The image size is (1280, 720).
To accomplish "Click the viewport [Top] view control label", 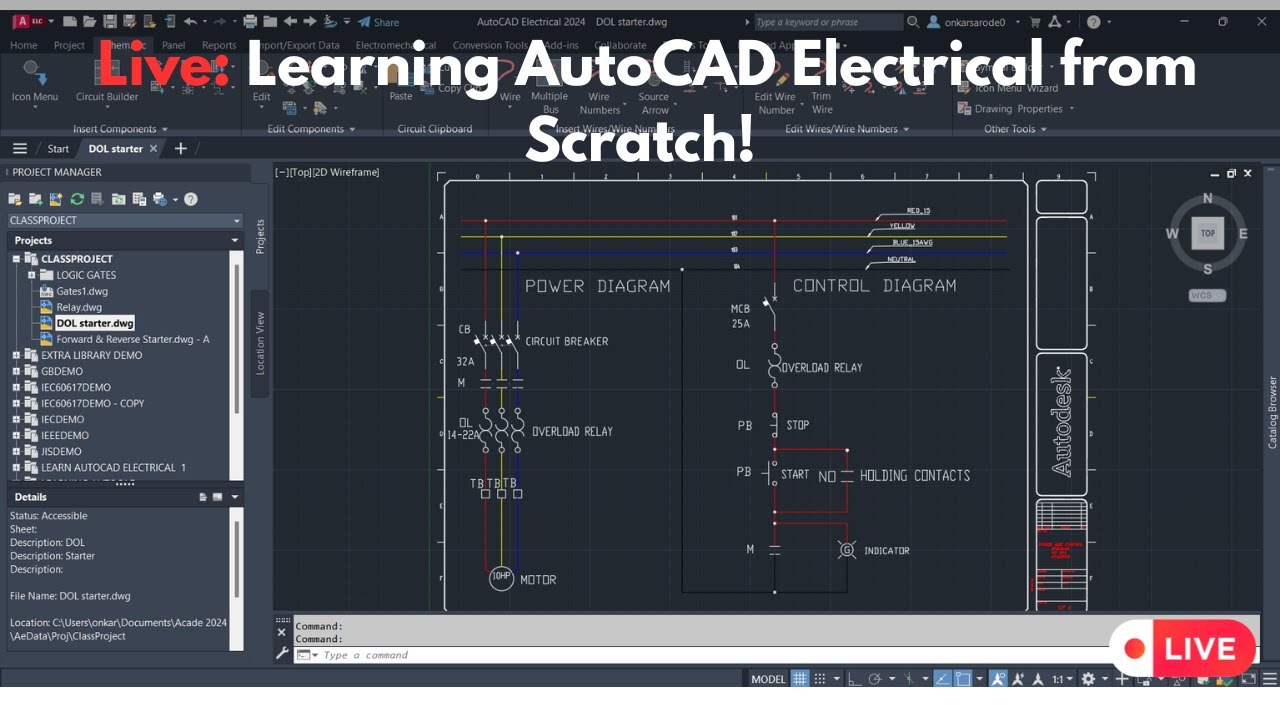I will pyautogui.click(x=299, y=172).
